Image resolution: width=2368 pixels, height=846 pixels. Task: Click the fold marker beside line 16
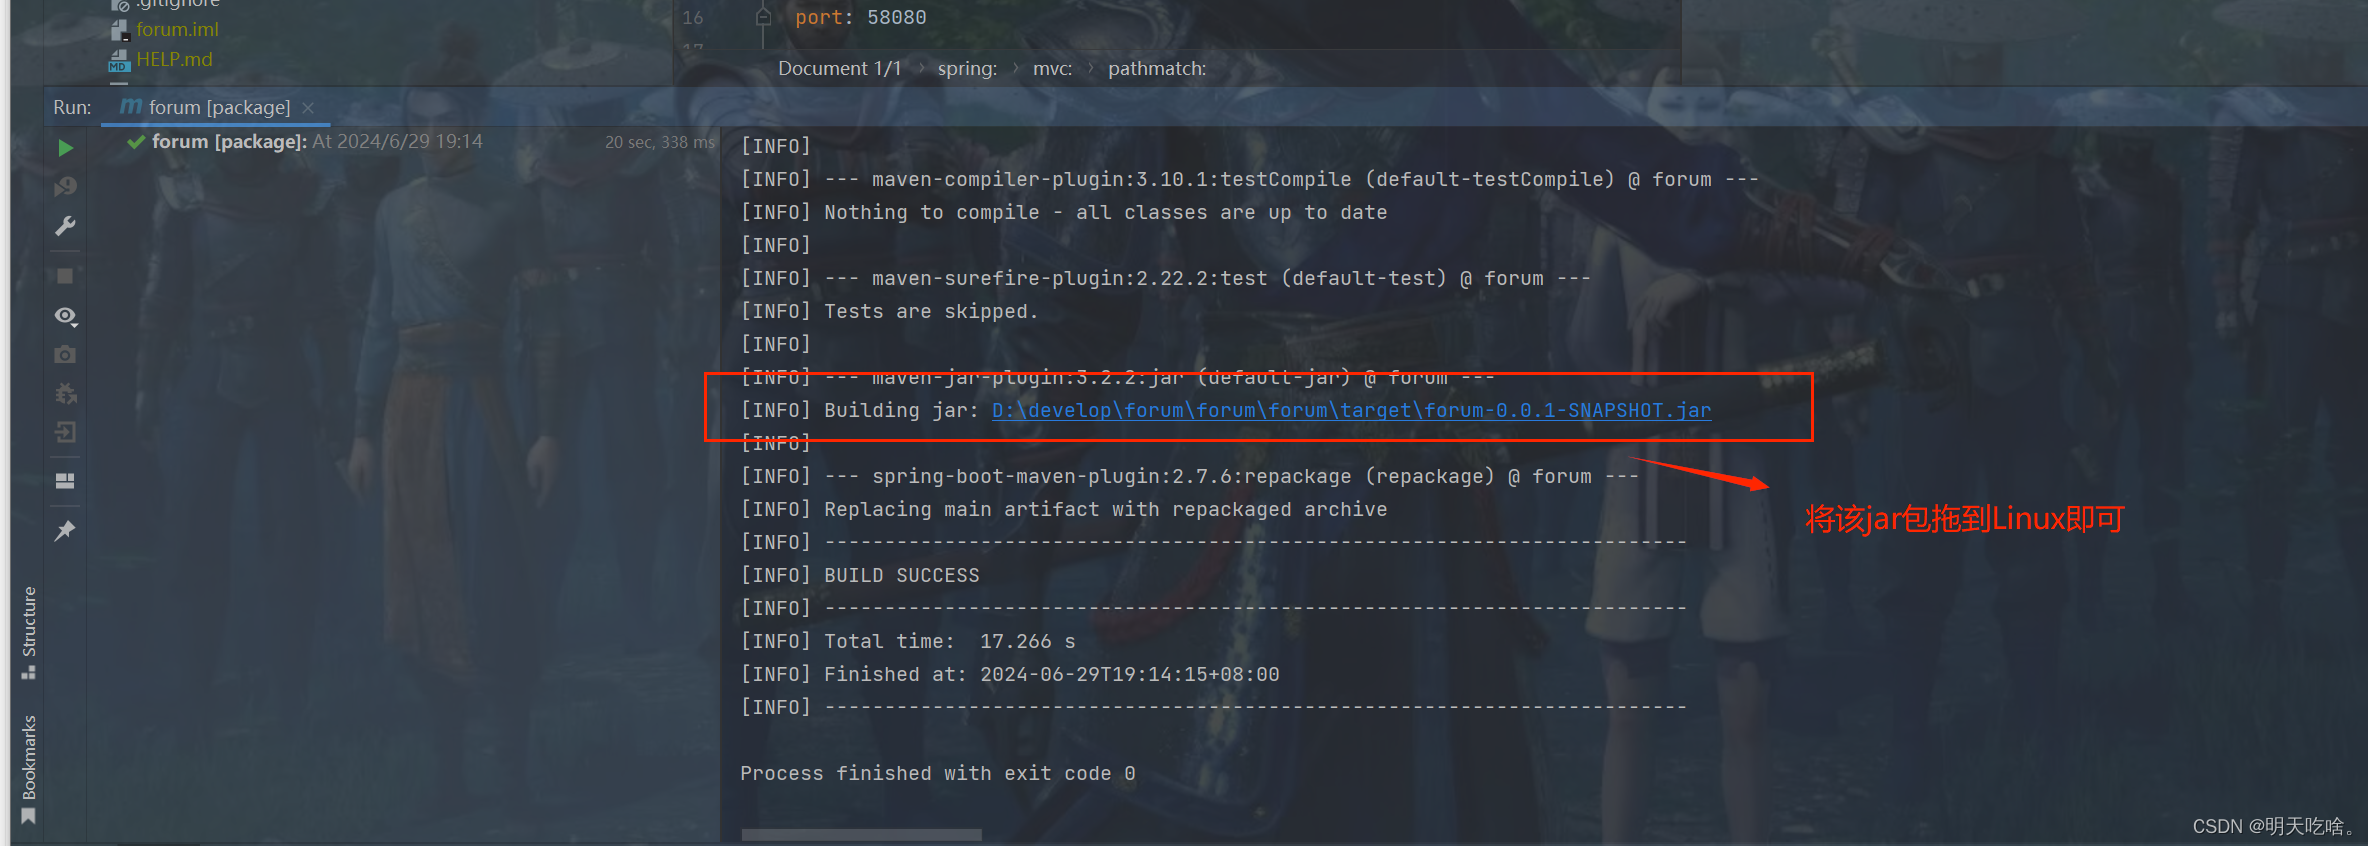click(x=763, y=17)
